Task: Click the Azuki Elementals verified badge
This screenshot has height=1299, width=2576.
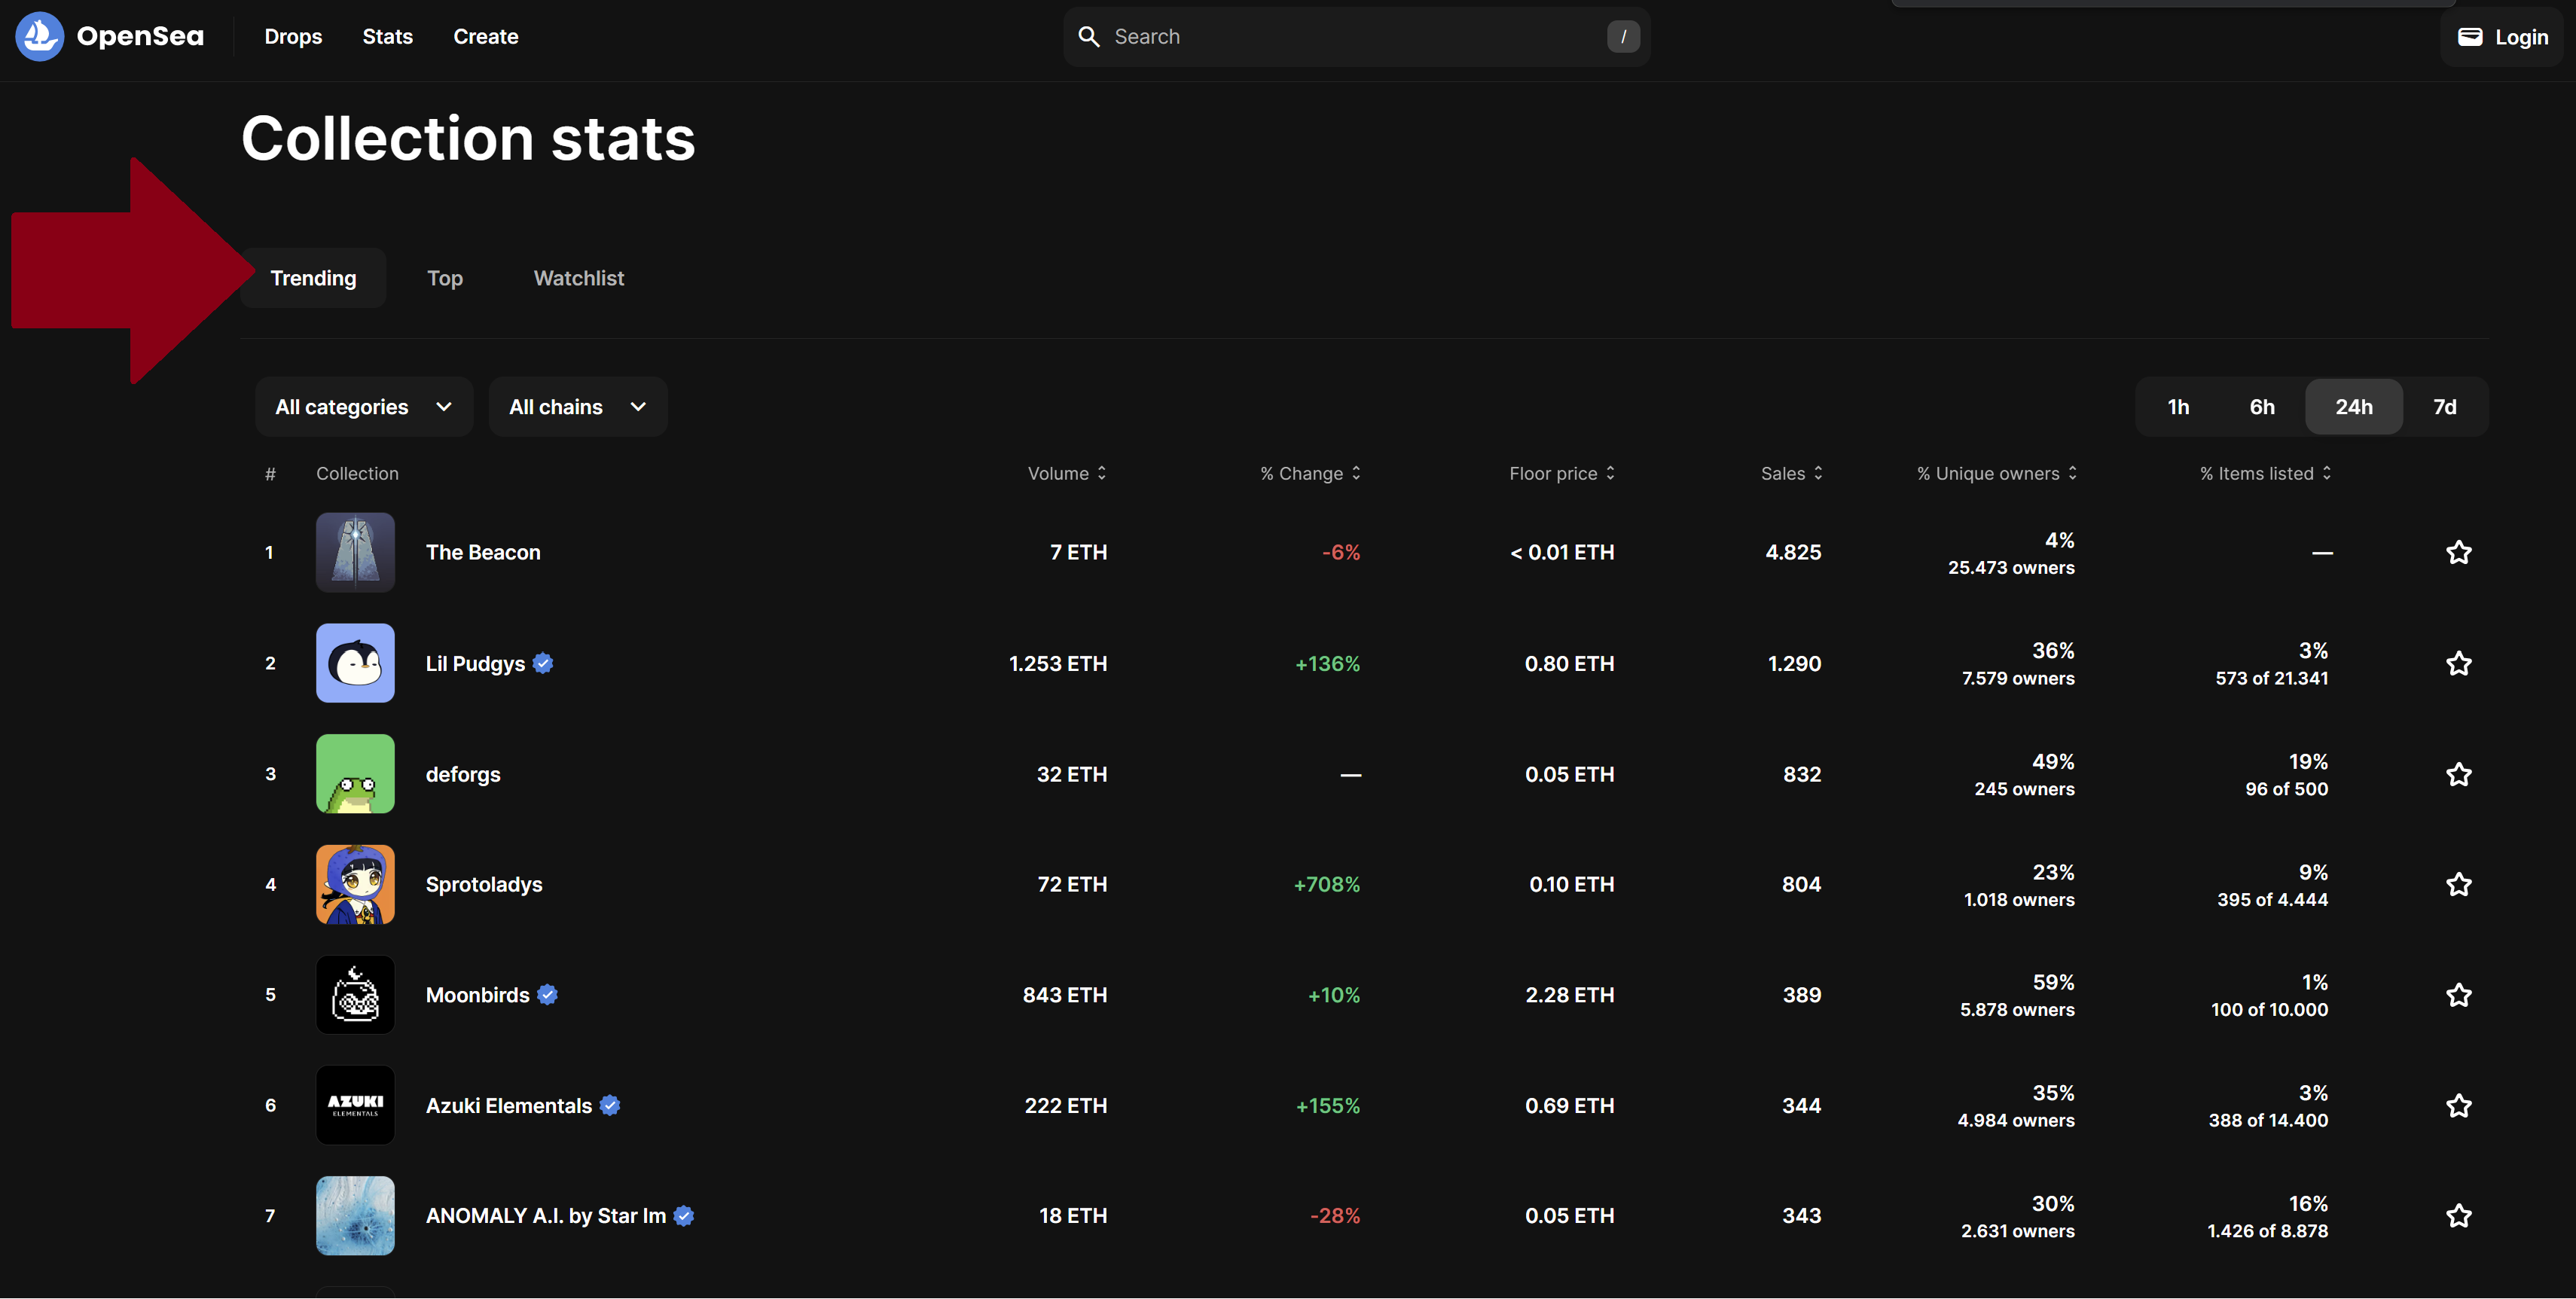Action: (610, 1105)
